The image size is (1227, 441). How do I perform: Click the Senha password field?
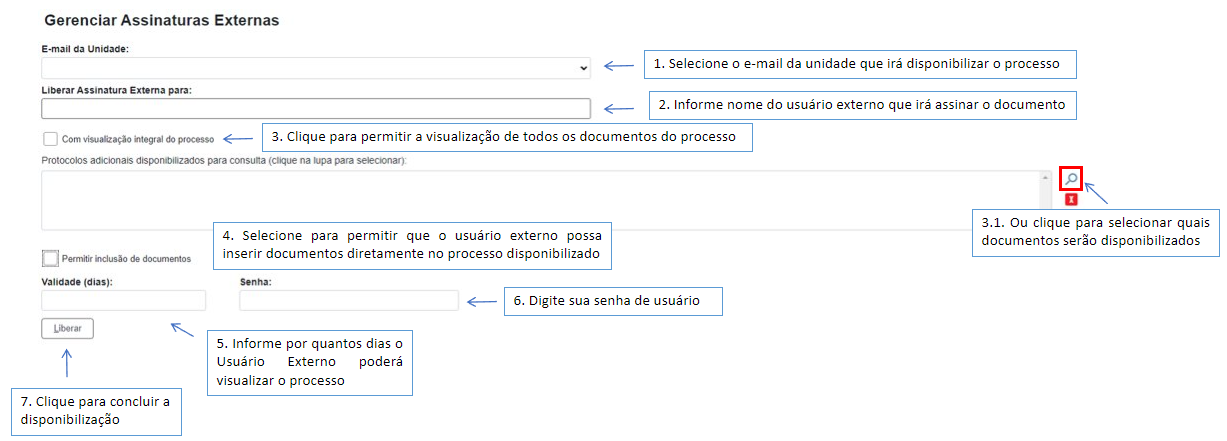348,300
